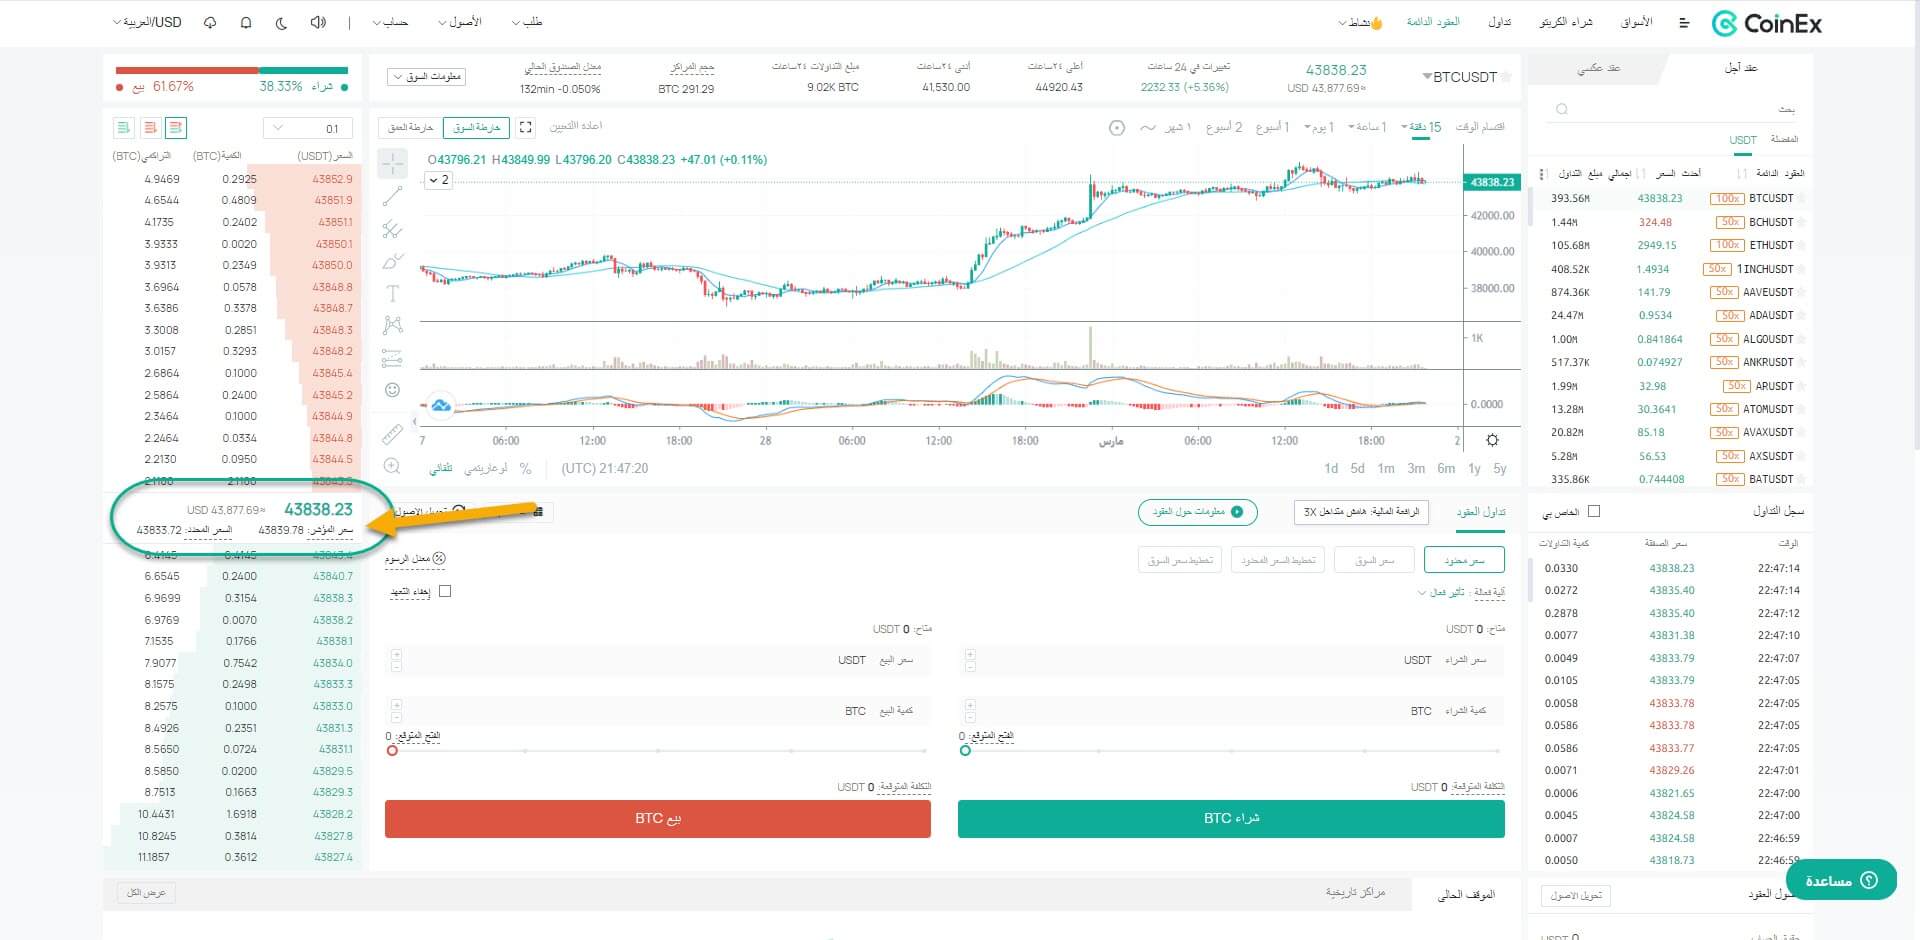This screenshot has height=940, width=1920.
Task: Toggle fullscreen chart view
Action: tap(526, 127)
